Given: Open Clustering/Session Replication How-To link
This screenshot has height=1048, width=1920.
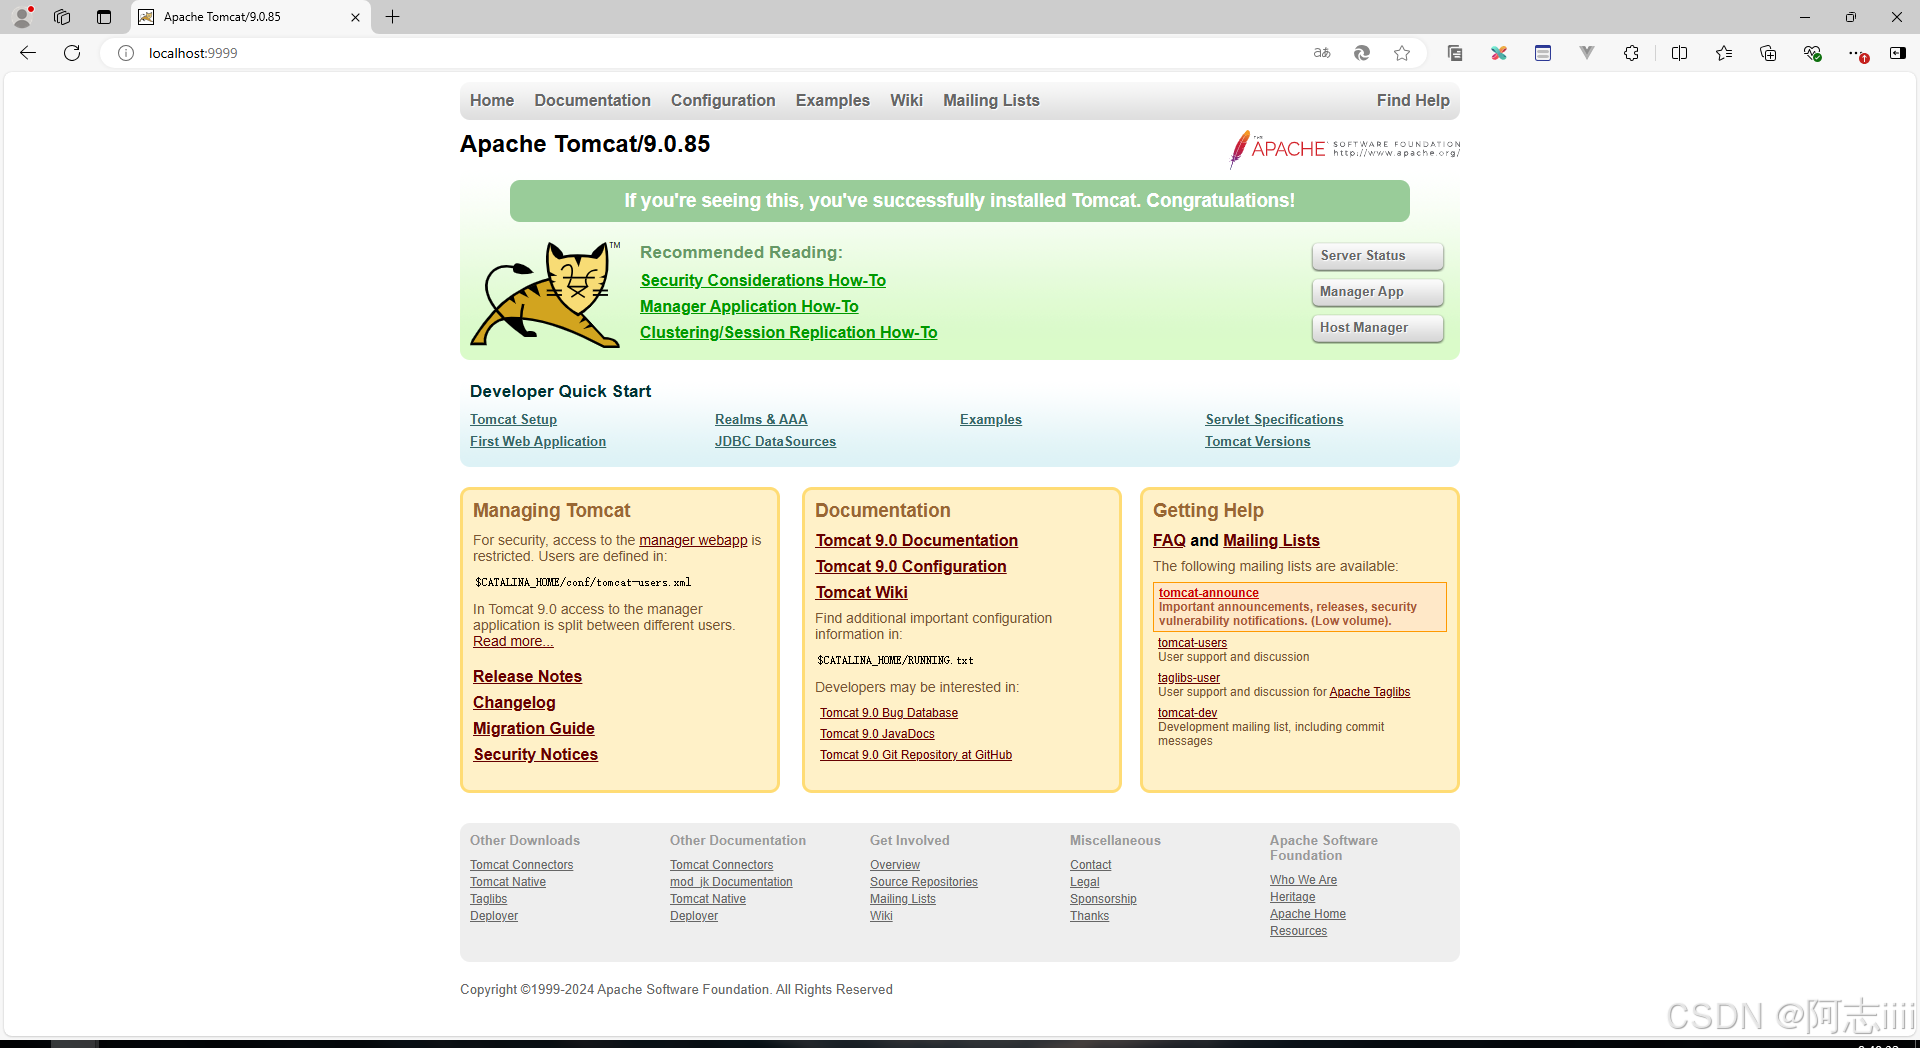Looking at the screenshot, I should (x=788, y=333).
